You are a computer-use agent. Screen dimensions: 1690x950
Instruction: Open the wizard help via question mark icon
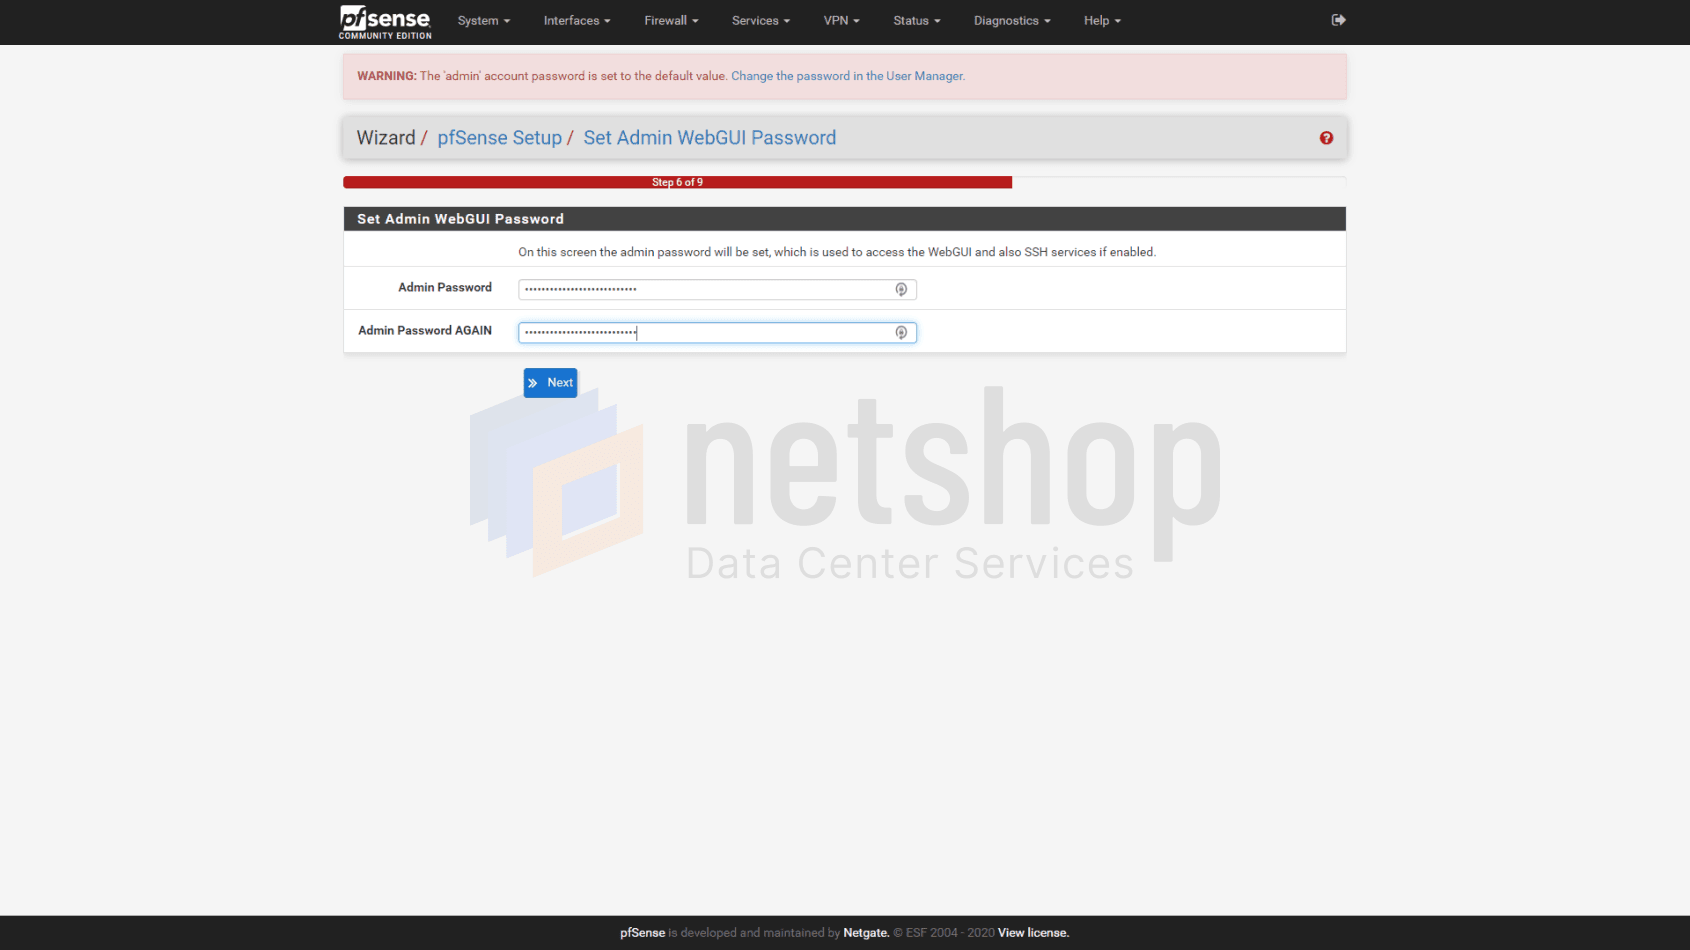click(x=1325, y=138)
